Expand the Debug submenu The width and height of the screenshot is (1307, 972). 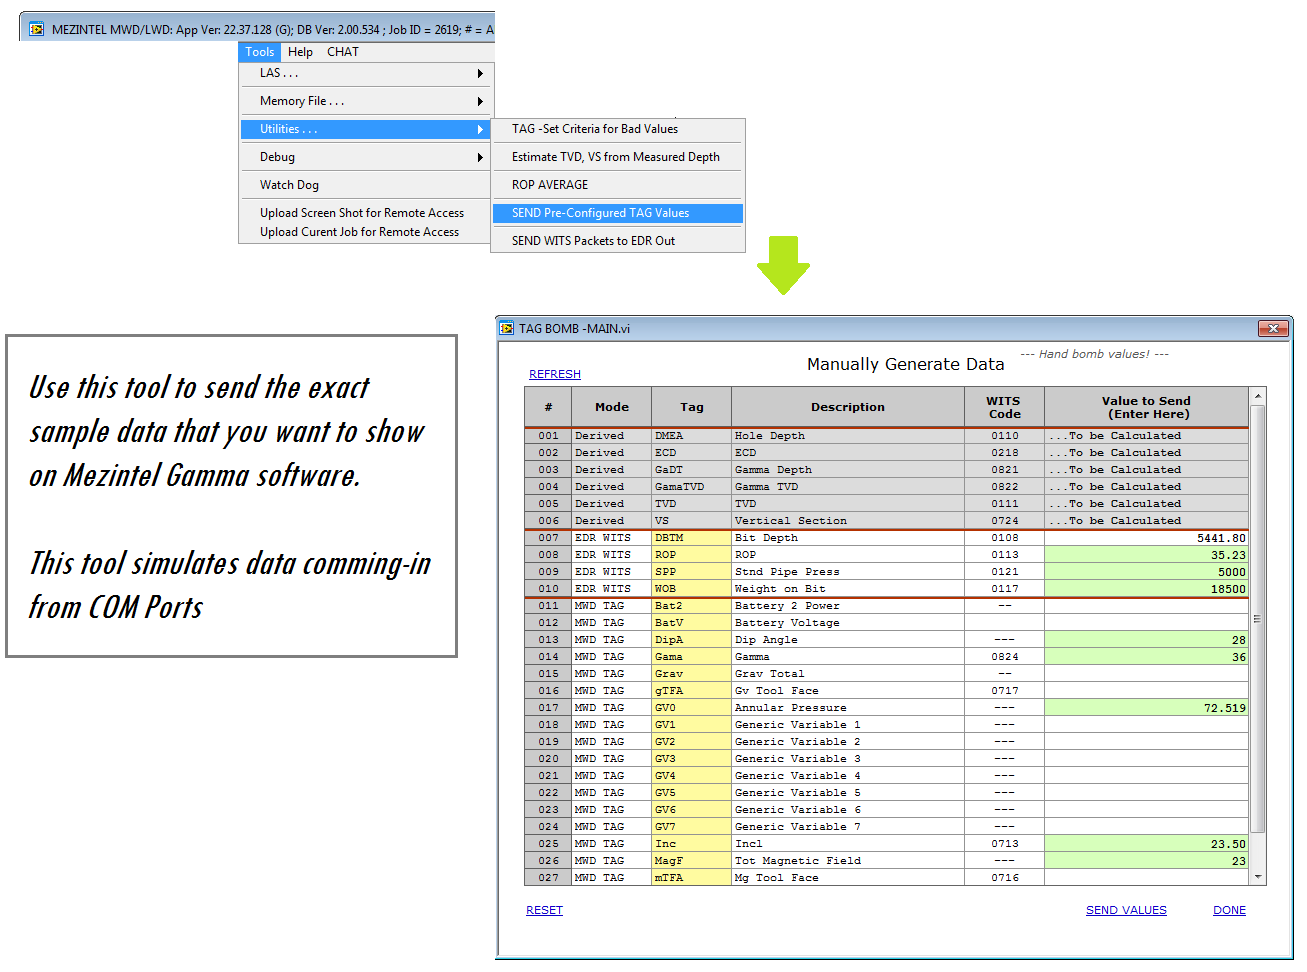[x=366, y=157]
